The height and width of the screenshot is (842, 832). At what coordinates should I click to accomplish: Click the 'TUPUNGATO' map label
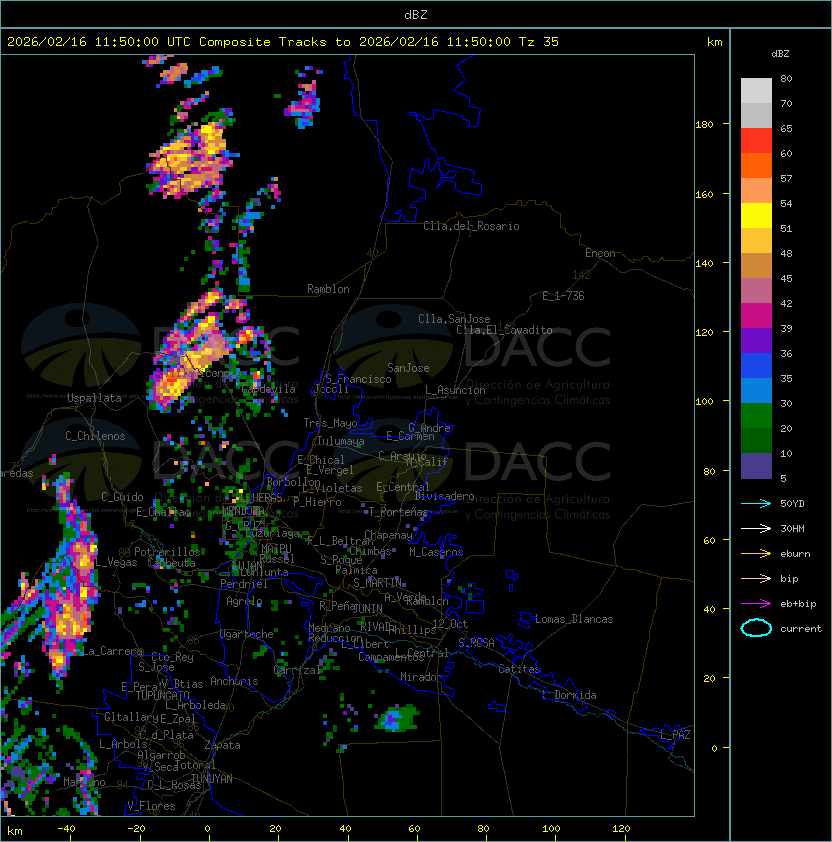pyautogui.click(x=162, y=696)
